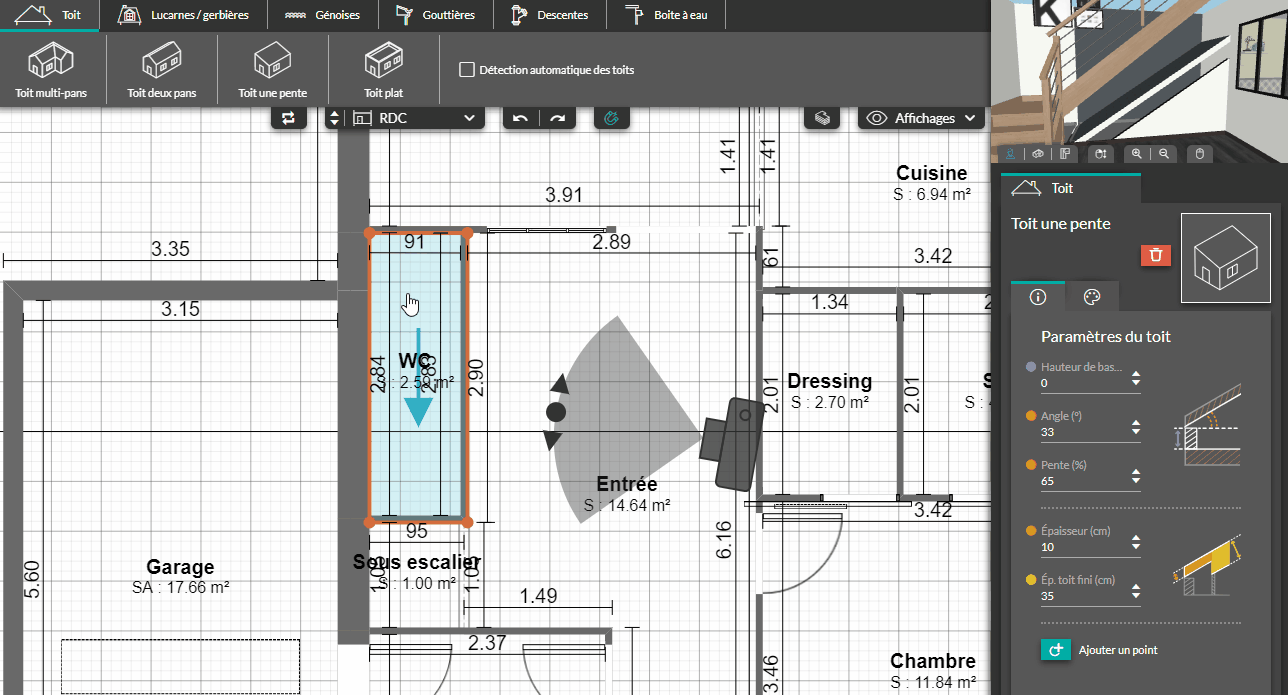Choose the Toit deux pans roof type

pyautogui.click(x=161, y=70)
